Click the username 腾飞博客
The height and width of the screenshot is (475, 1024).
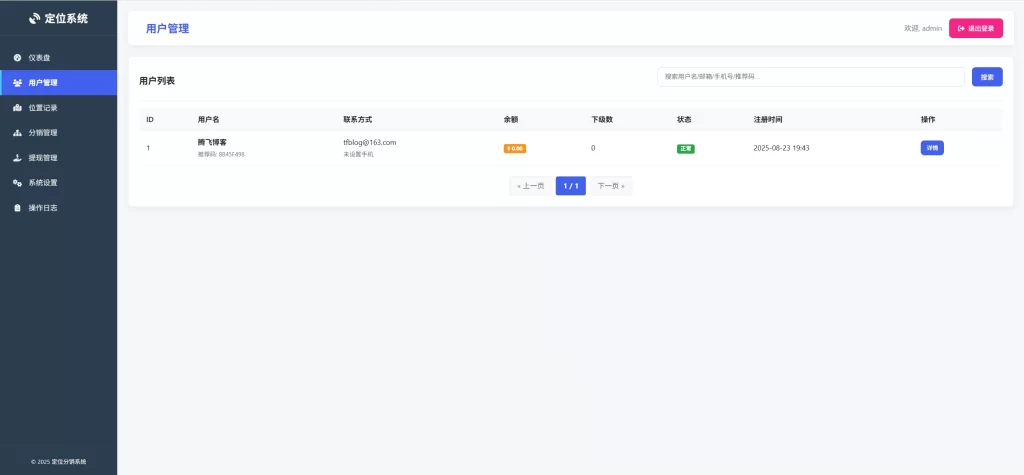click(212, 142)
